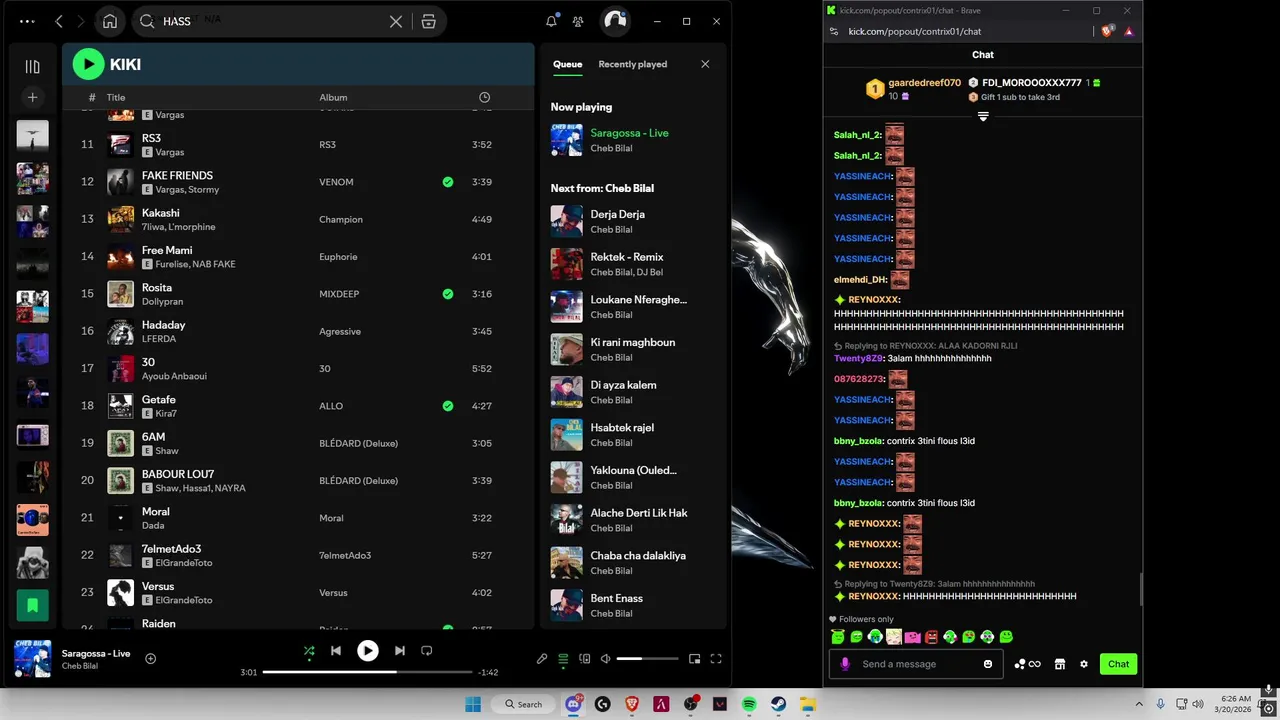Add Saragossa - Live to Liked Songs
This screenshot has width=1280, height=720.
click(x=151, y=658)
